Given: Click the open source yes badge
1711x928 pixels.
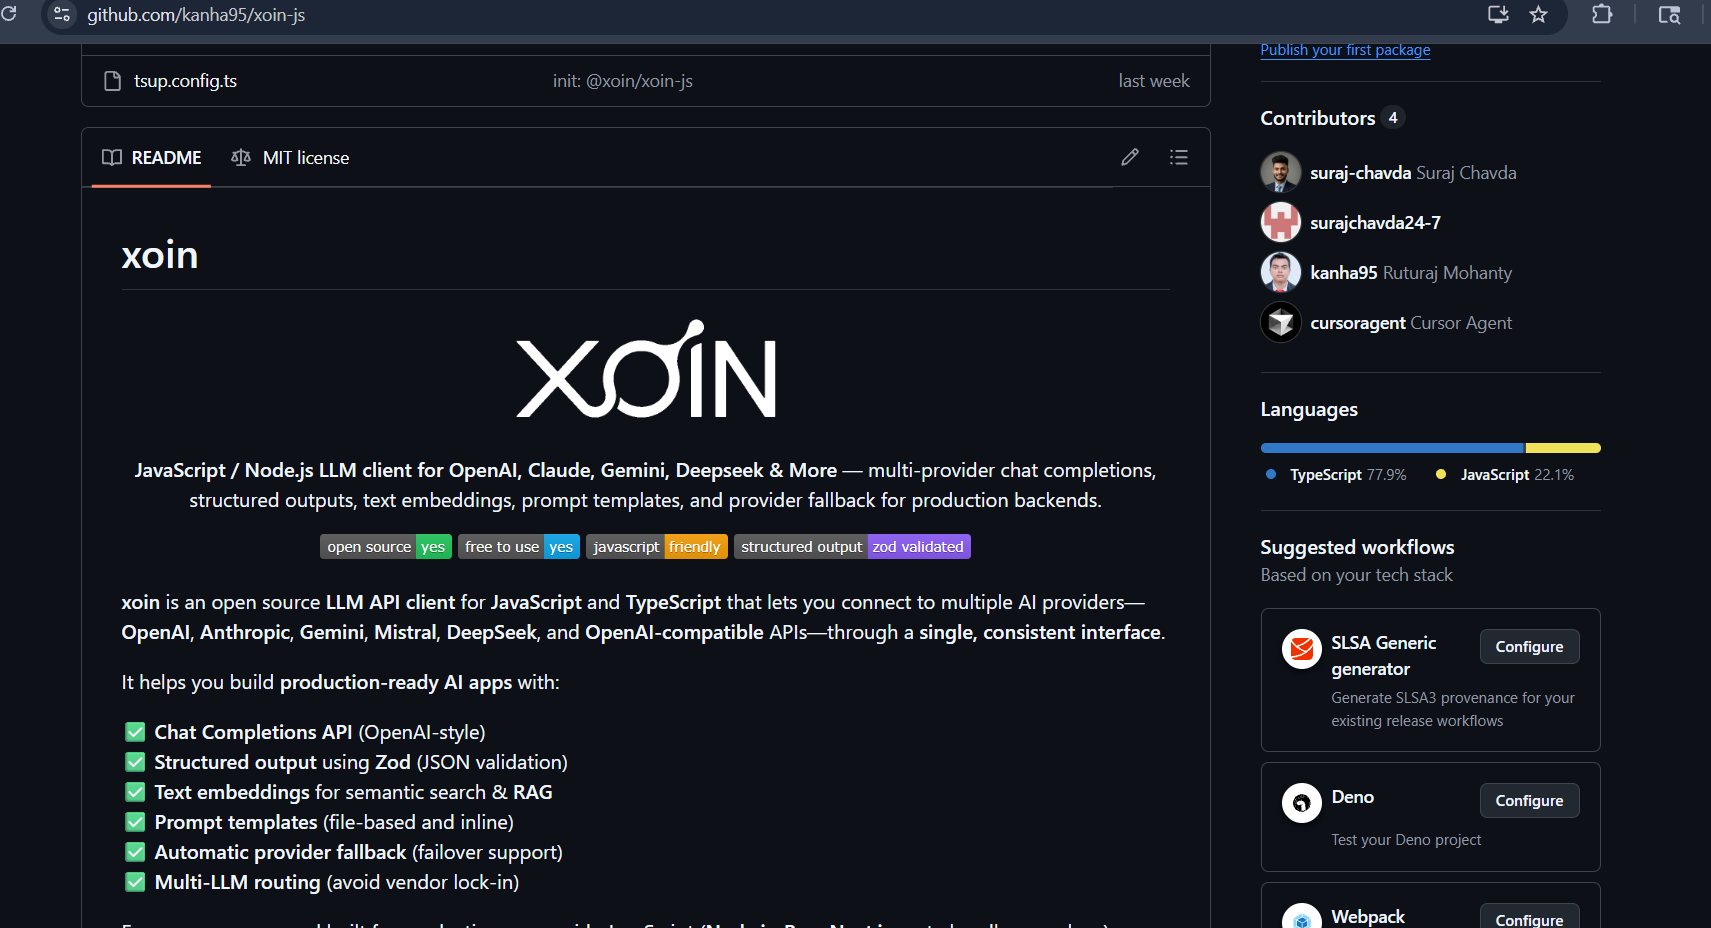Looking at the screenshot, I should point(386,547).
